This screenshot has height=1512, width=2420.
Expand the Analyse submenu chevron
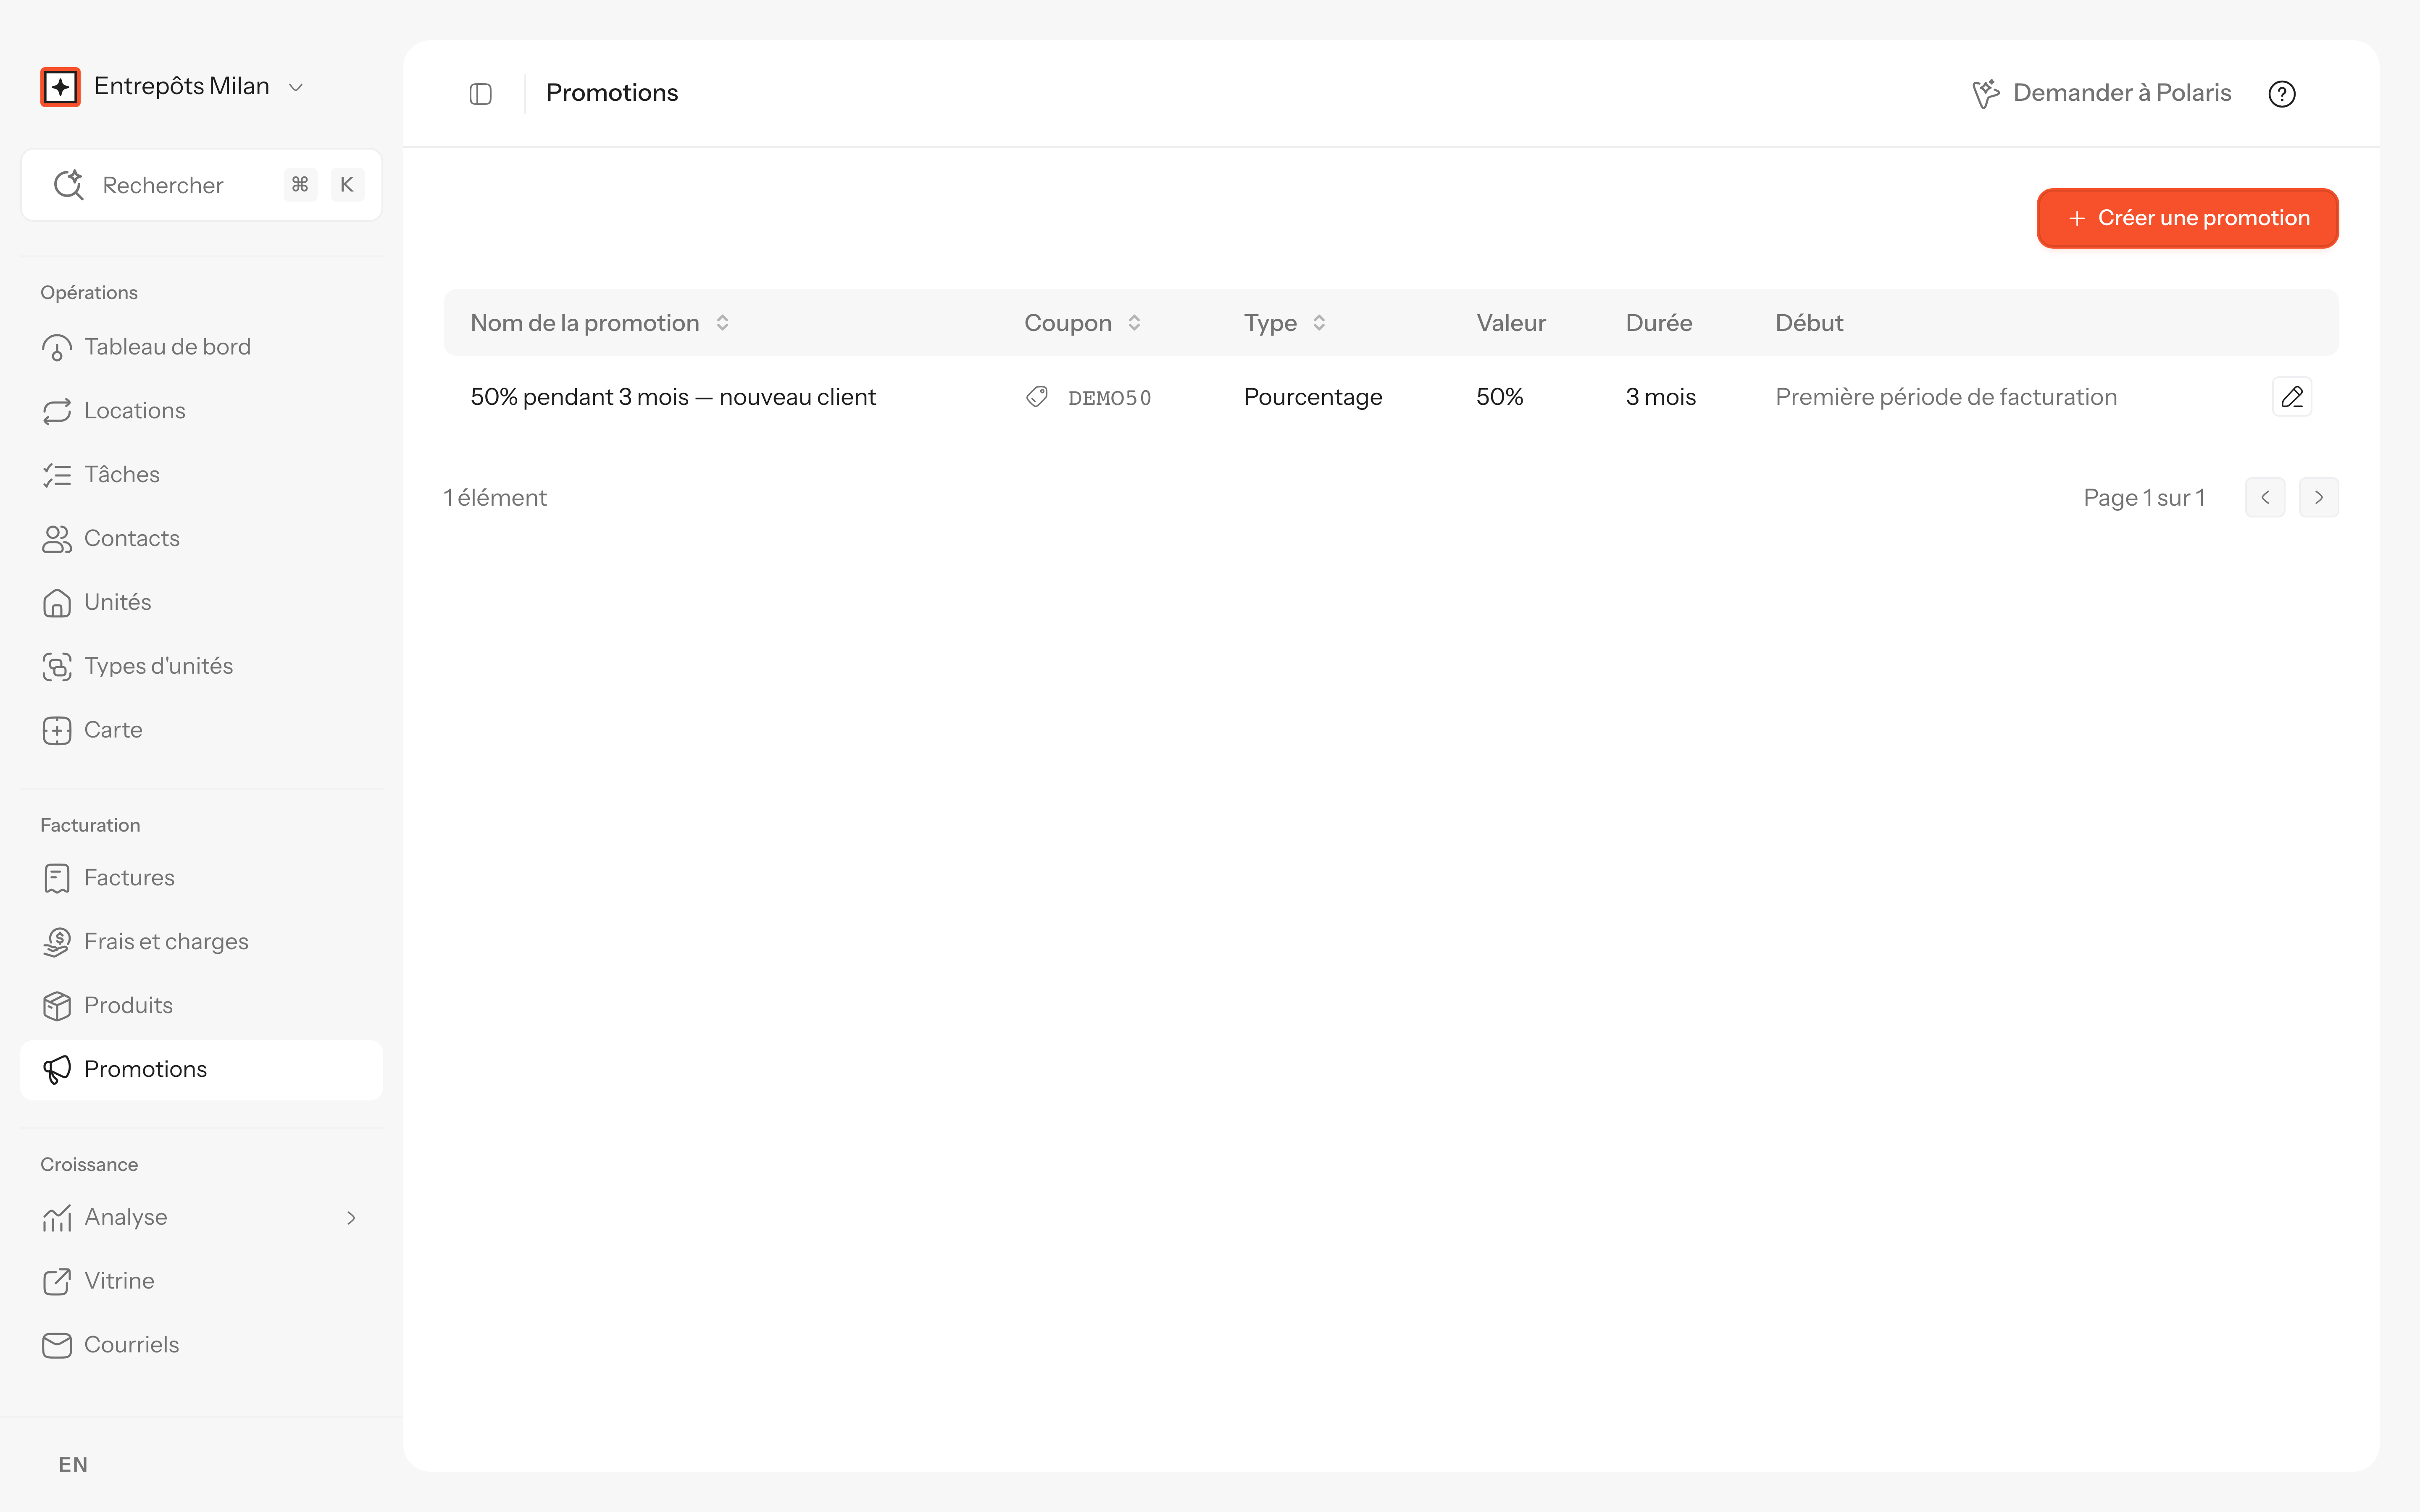(x=351, y=1218)
